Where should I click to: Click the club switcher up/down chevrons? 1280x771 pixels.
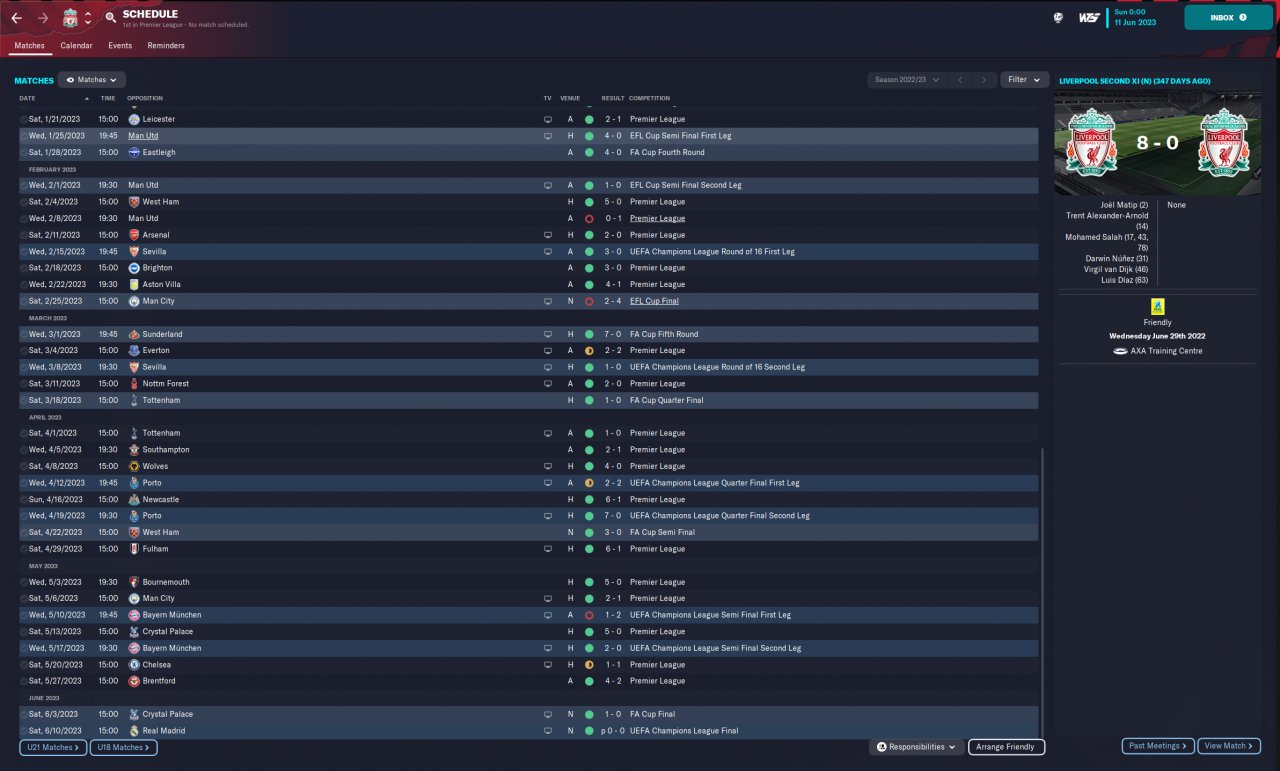click(x=88, y=18)
